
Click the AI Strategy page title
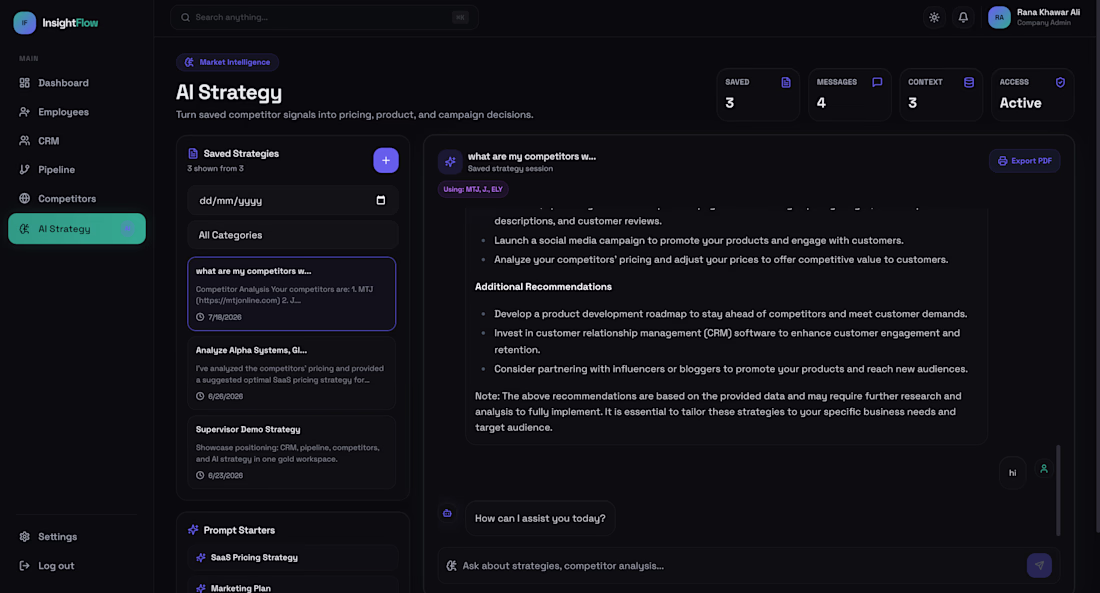click(229, 92)
